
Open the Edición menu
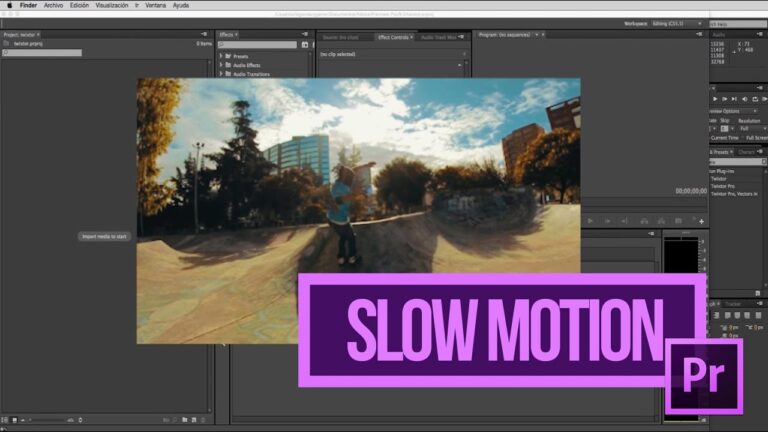coord(79,5)
